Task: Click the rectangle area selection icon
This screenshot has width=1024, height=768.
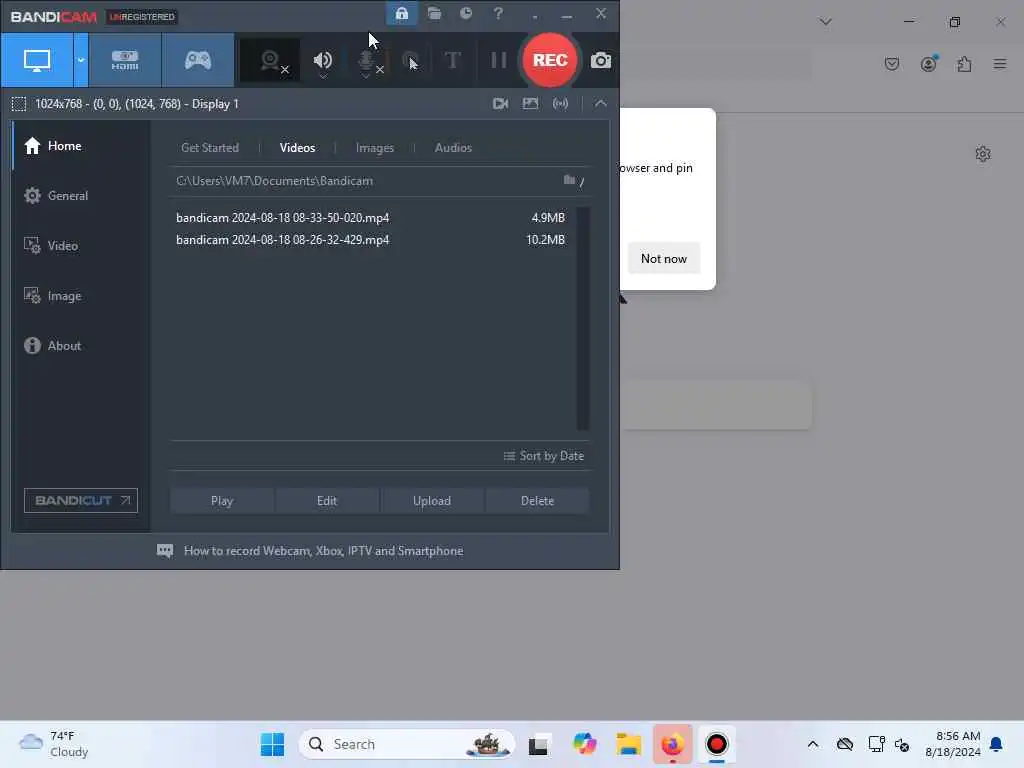Action: [19, 104]
